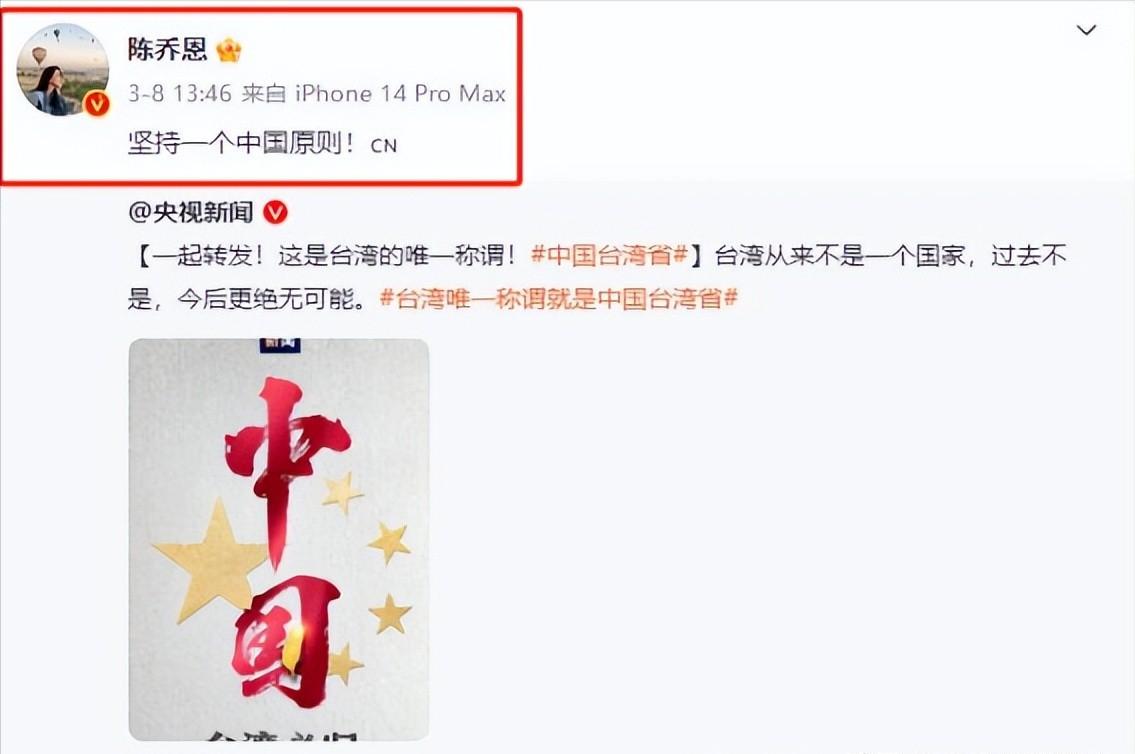Click the 3-8 13:46 post timestamp
1135x754 pixels.
point(180,93)
